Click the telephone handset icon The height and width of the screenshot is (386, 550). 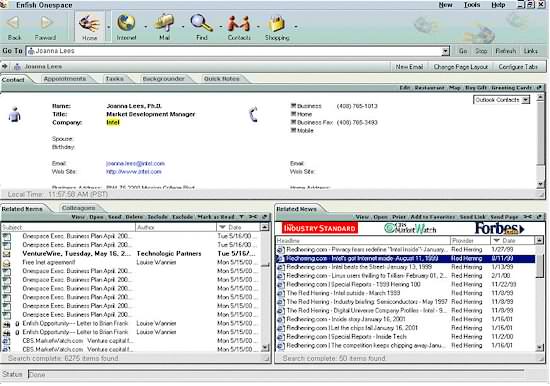click(x=253, y=114)
